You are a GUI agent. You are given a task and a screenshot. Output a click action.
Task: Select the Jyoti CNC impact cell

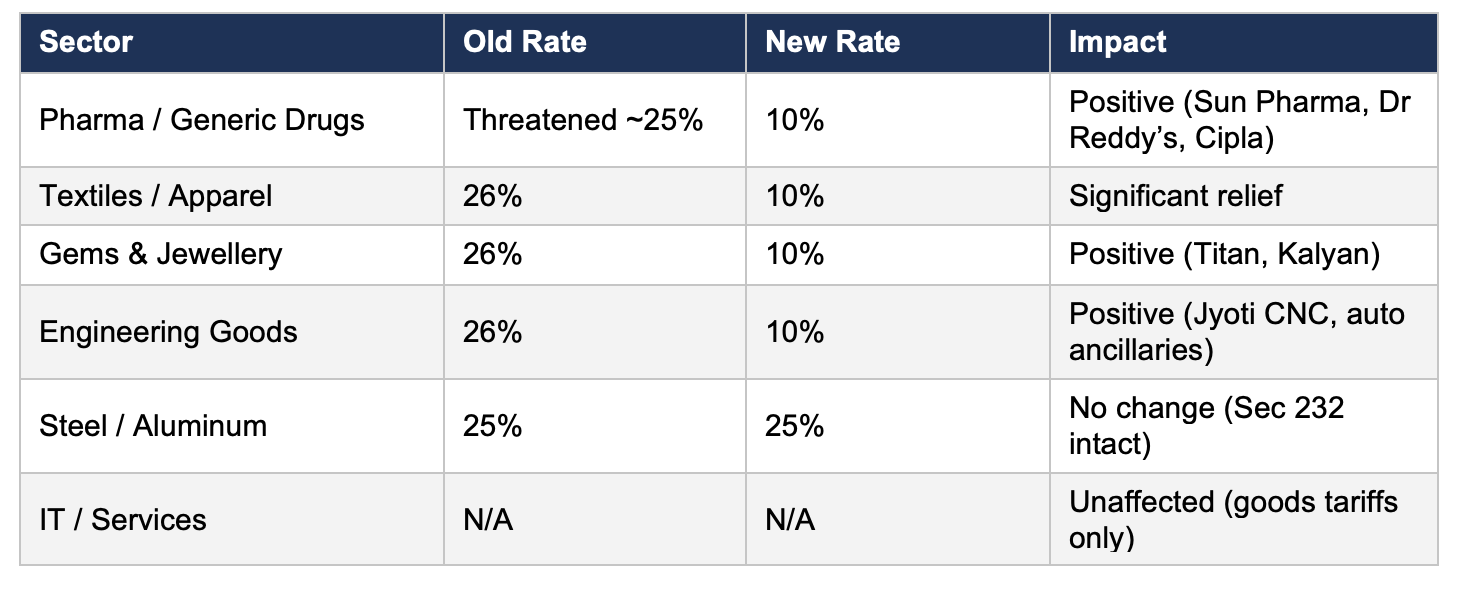point(1236,332)
